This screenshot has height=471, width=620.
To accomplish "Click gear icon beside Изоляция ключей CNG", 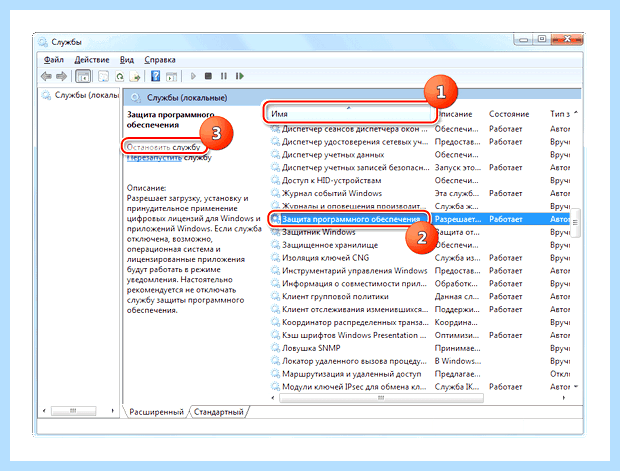I will [275, 258].
